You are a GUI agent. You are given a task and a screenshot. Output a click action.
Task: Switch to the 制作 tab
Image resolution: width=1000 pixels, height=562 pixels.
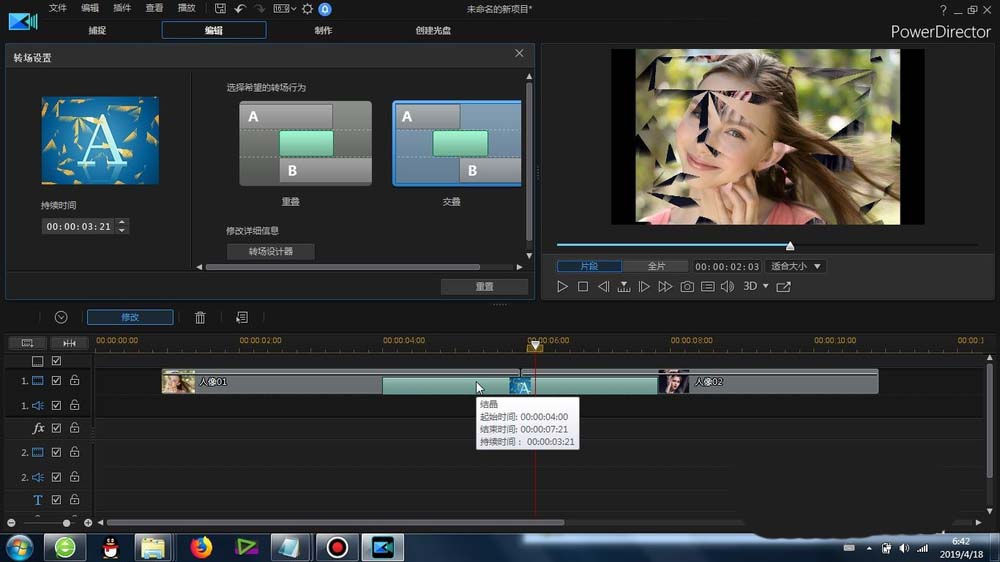[x=323, y=30]
